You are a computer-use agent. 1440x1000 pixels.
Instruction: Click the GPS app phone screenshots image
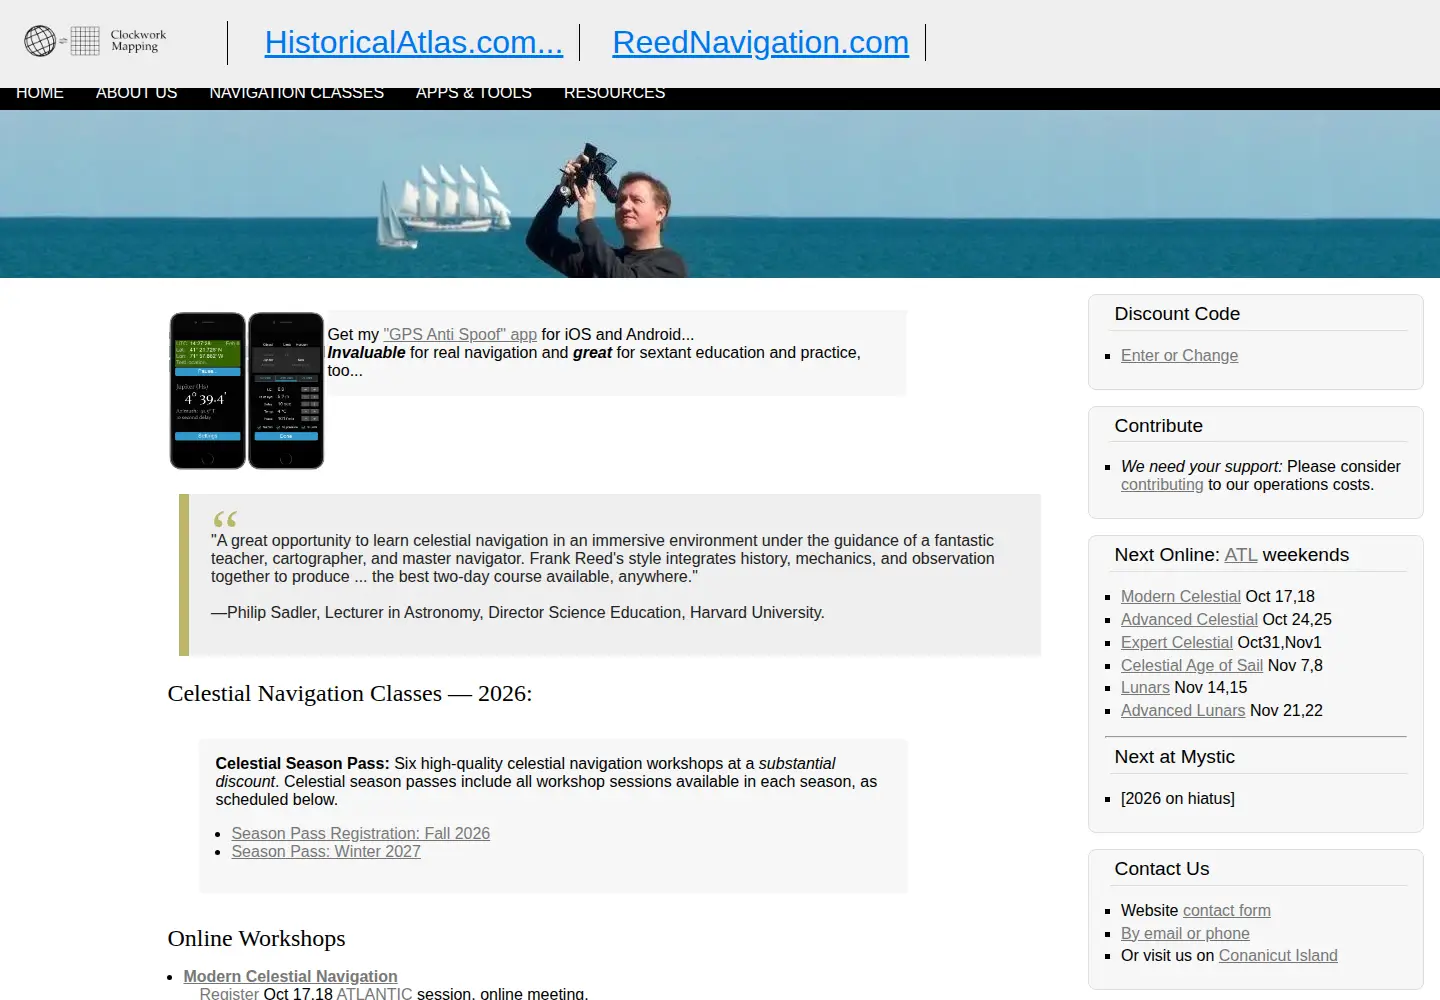tap(247, 391)
